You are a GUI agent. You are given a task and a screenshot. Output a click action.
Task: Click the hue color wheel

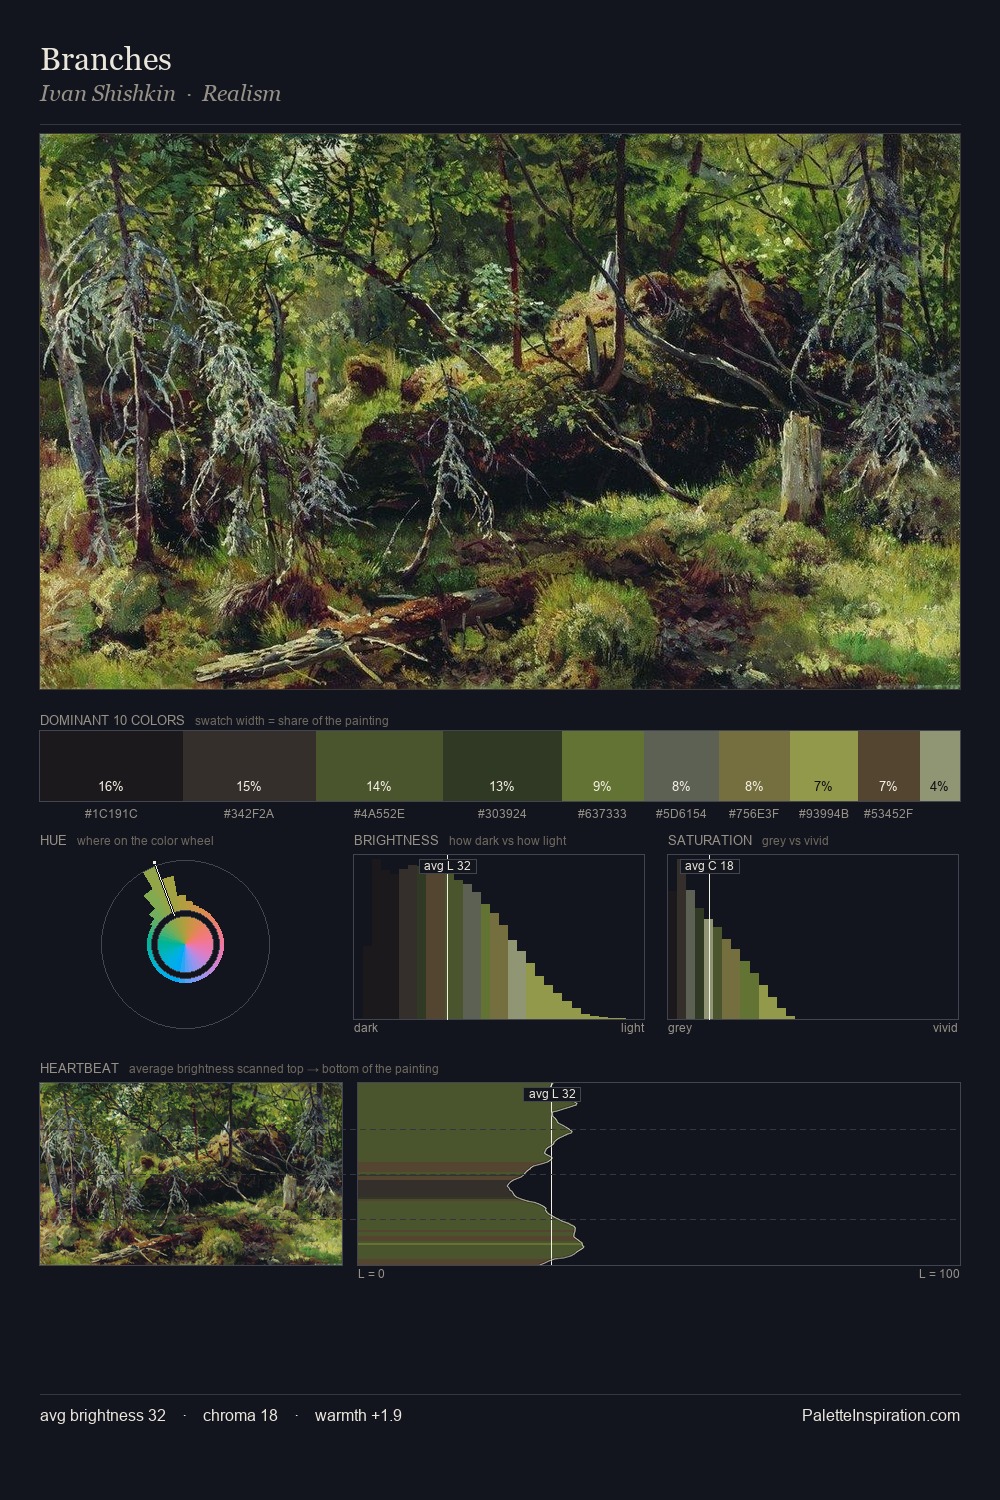(185, 944)
